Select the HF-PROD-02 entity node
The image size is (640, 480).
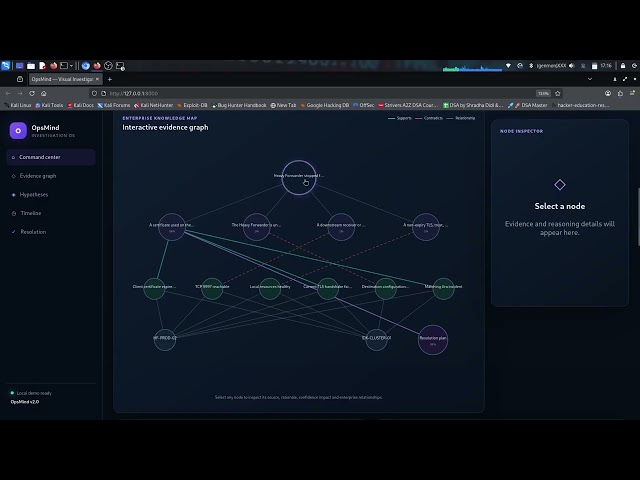(165, 340)
